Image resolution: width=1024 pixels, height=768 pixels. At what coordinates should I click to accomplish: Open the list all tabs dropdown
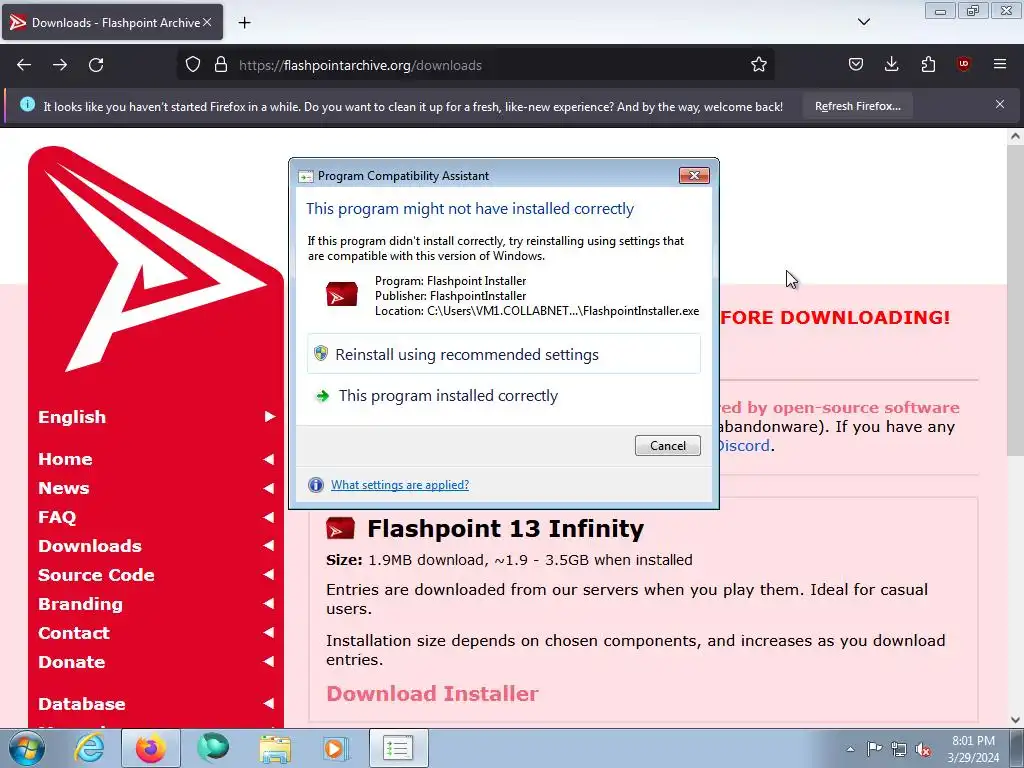click(863, 22)
